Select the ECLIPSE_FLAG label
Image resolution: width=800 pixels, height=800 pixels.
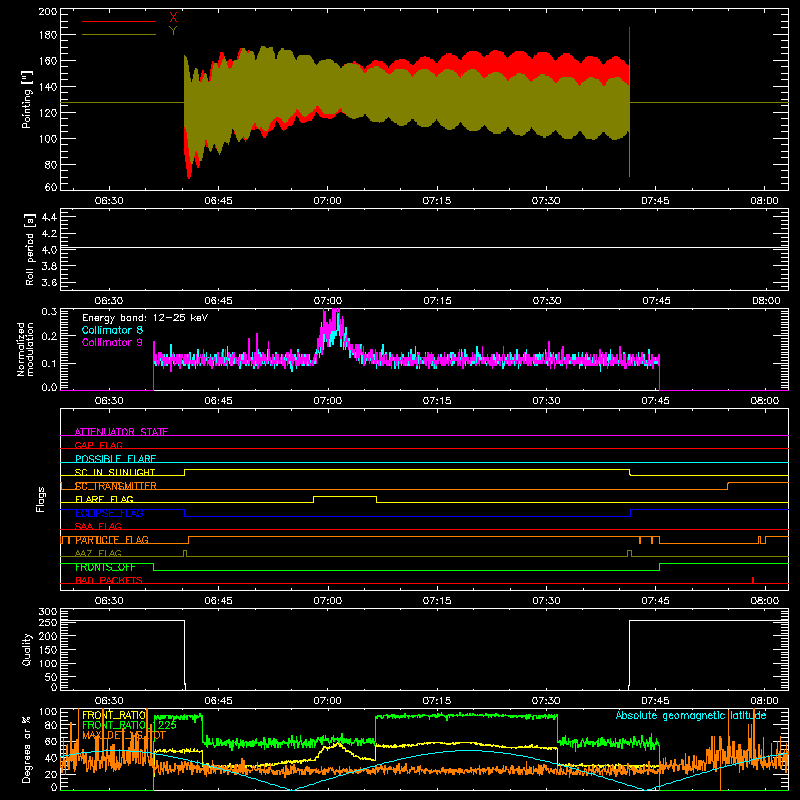coord(109,513)
